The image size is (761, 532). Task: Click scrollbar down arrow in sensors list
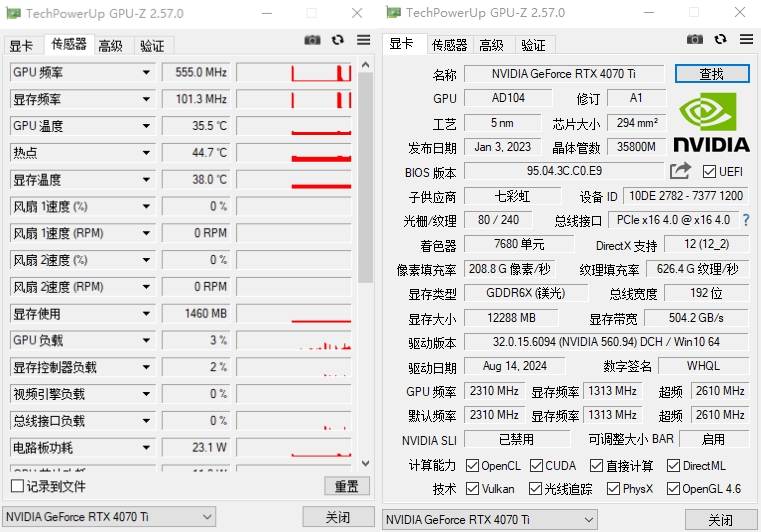365,464
